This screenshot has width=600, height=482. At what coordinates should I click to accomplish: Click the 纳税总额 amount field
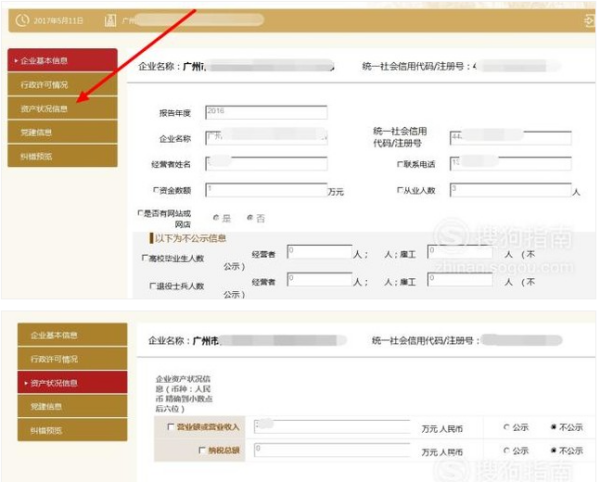tap(332, 450)
